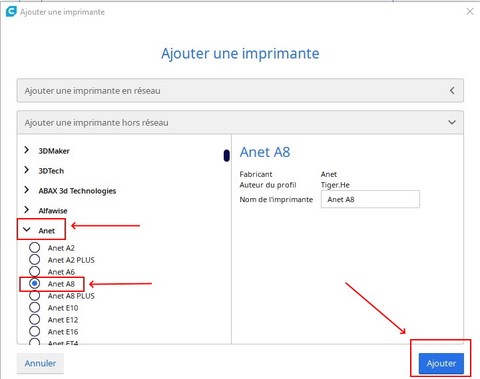Select the Anet E10 radio button
The height and width of the screenshot is (379, 480).
click(x=34, y=308)
